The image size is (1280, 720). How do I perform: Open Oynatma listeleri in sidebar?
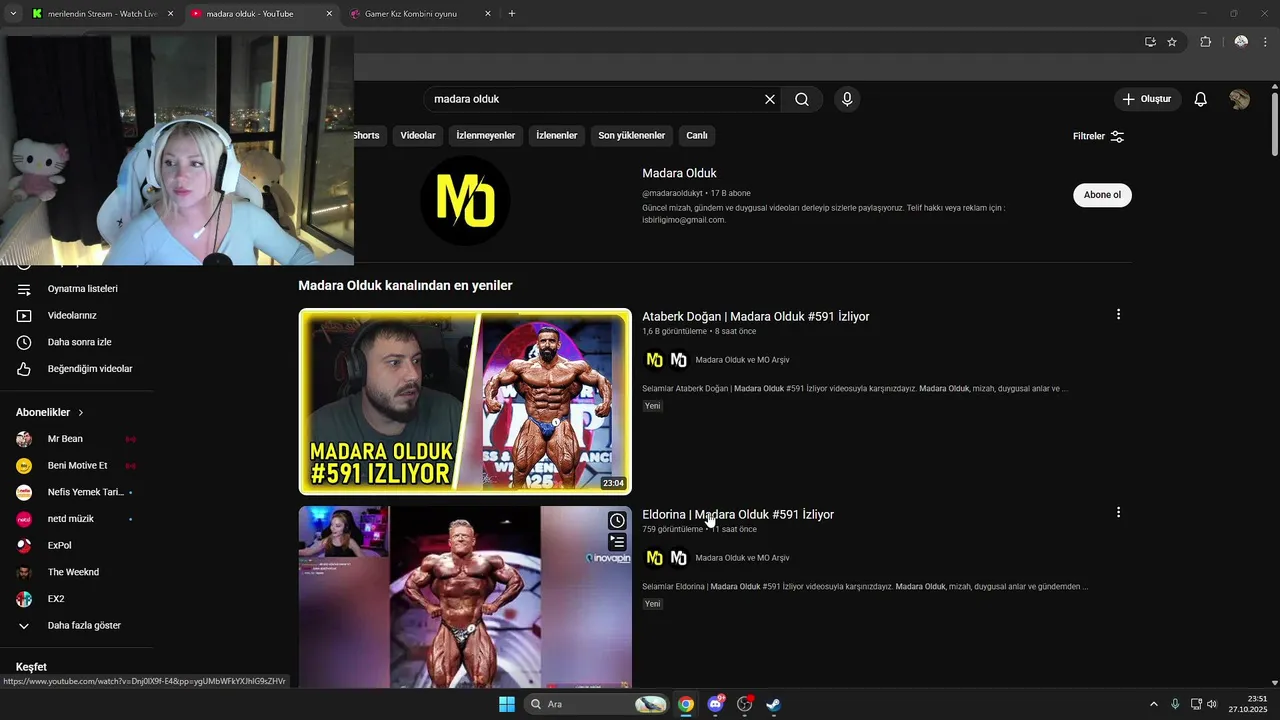(x=83, y=289)
